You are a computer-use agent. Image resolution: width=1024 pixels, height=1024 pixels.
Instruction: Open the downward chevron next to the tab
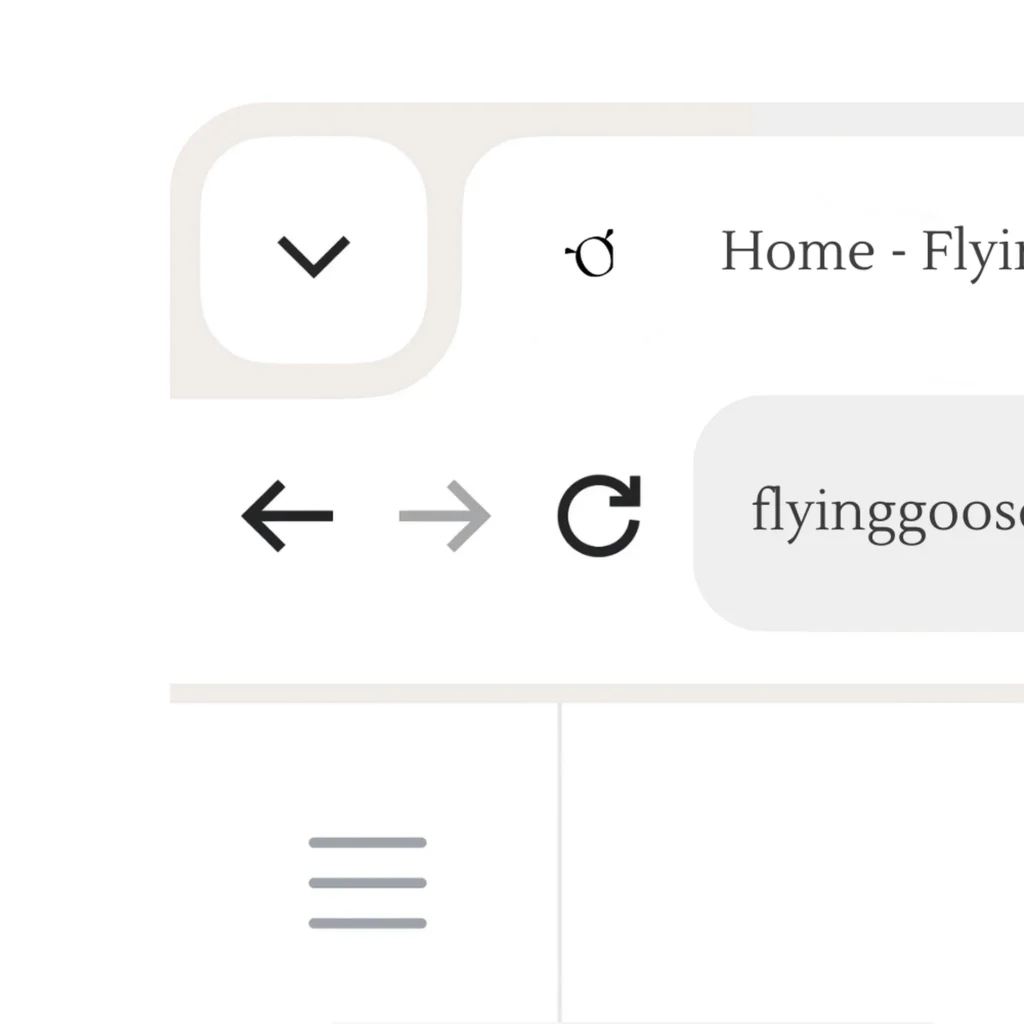[314, 253]
